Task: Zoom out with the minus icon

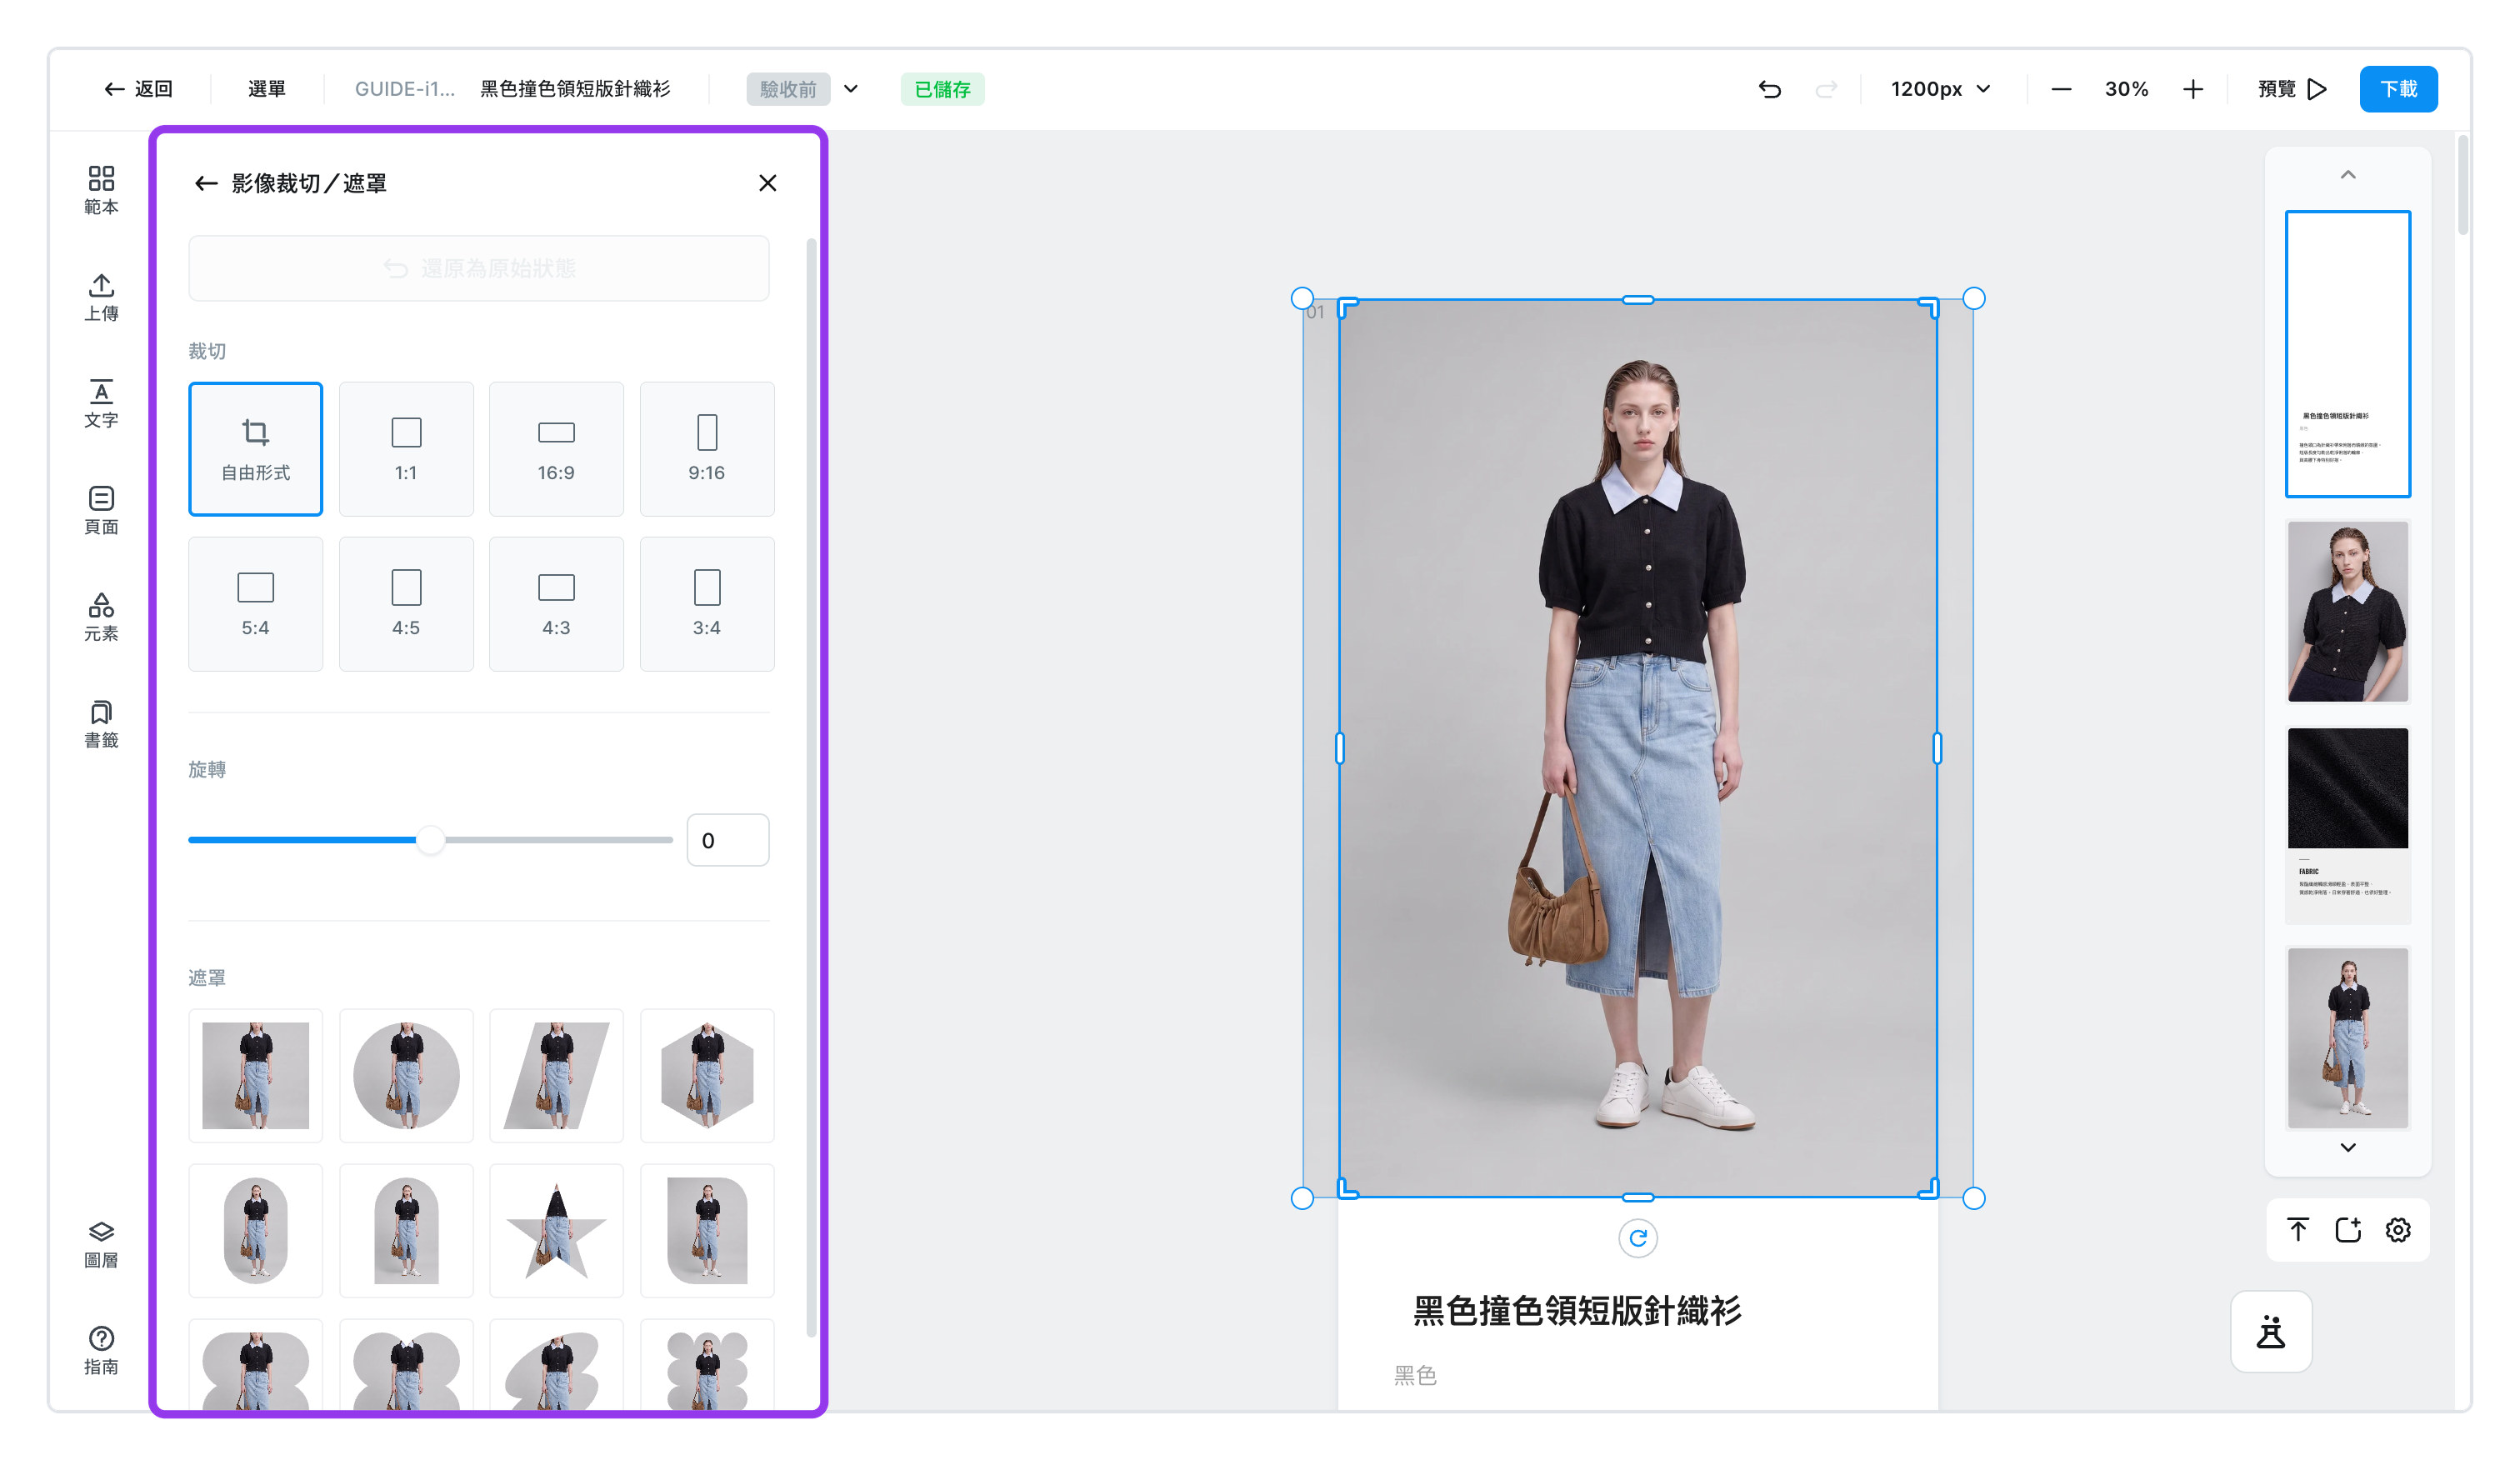Action: 2061,89
